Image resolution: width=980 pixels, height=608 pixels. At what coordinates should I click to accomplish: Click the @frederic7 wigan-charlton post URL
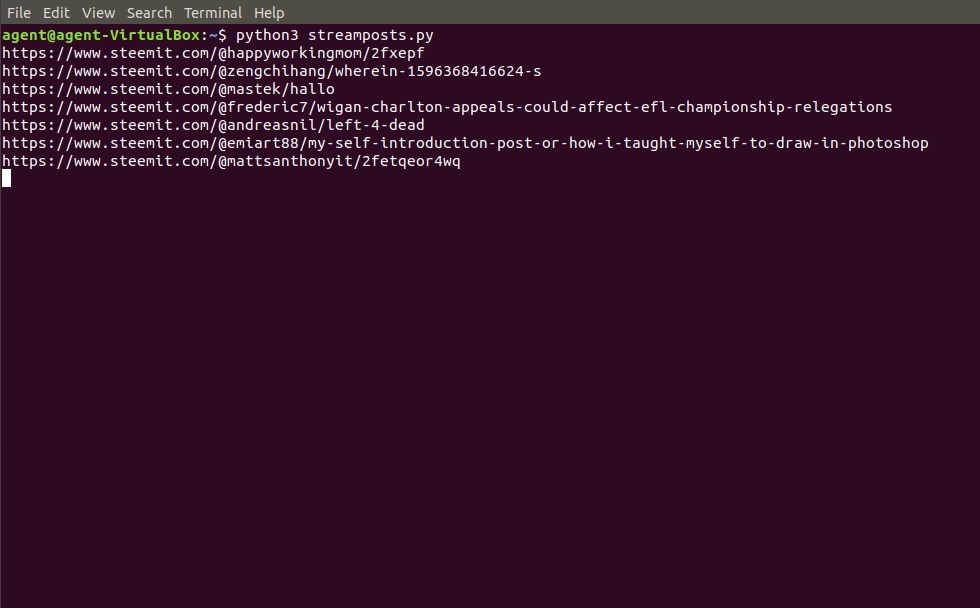pyautogui.click(x=447, y=107)
